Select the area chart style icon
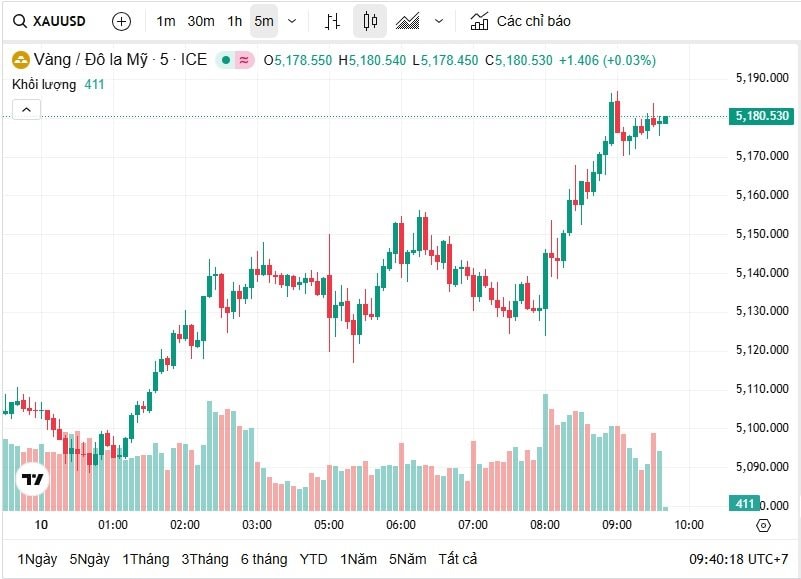This screenshot has height=579, width=801. (407, 21)
